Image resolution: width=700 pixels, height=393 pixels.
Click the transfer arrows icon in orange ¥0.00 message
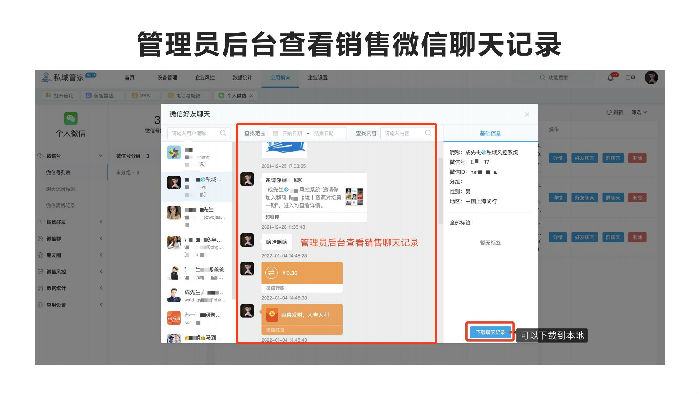pos(271,272)
